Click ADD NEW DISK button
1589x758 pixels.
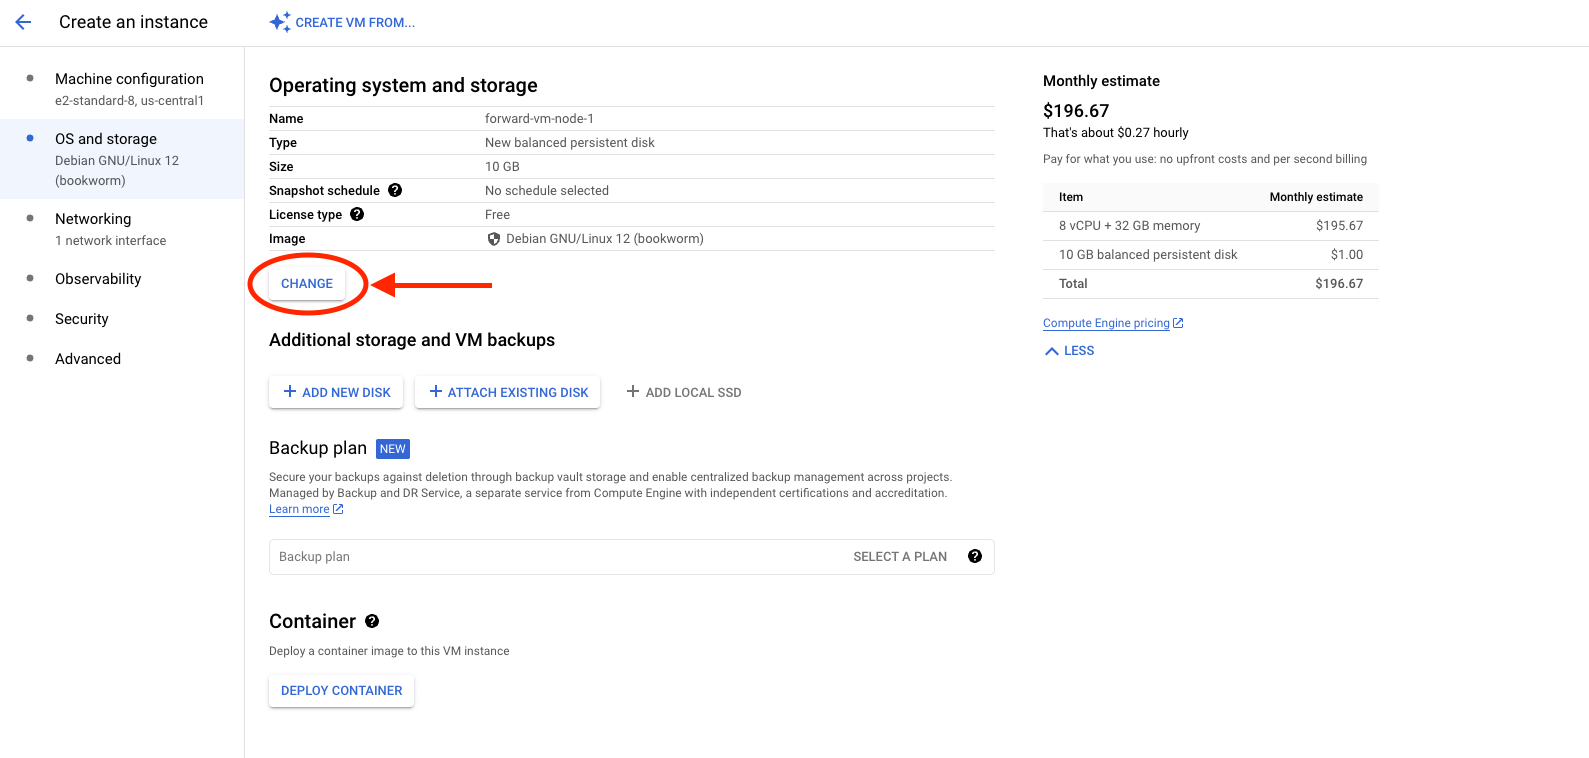pyautogui.click(x=336, y=392)
